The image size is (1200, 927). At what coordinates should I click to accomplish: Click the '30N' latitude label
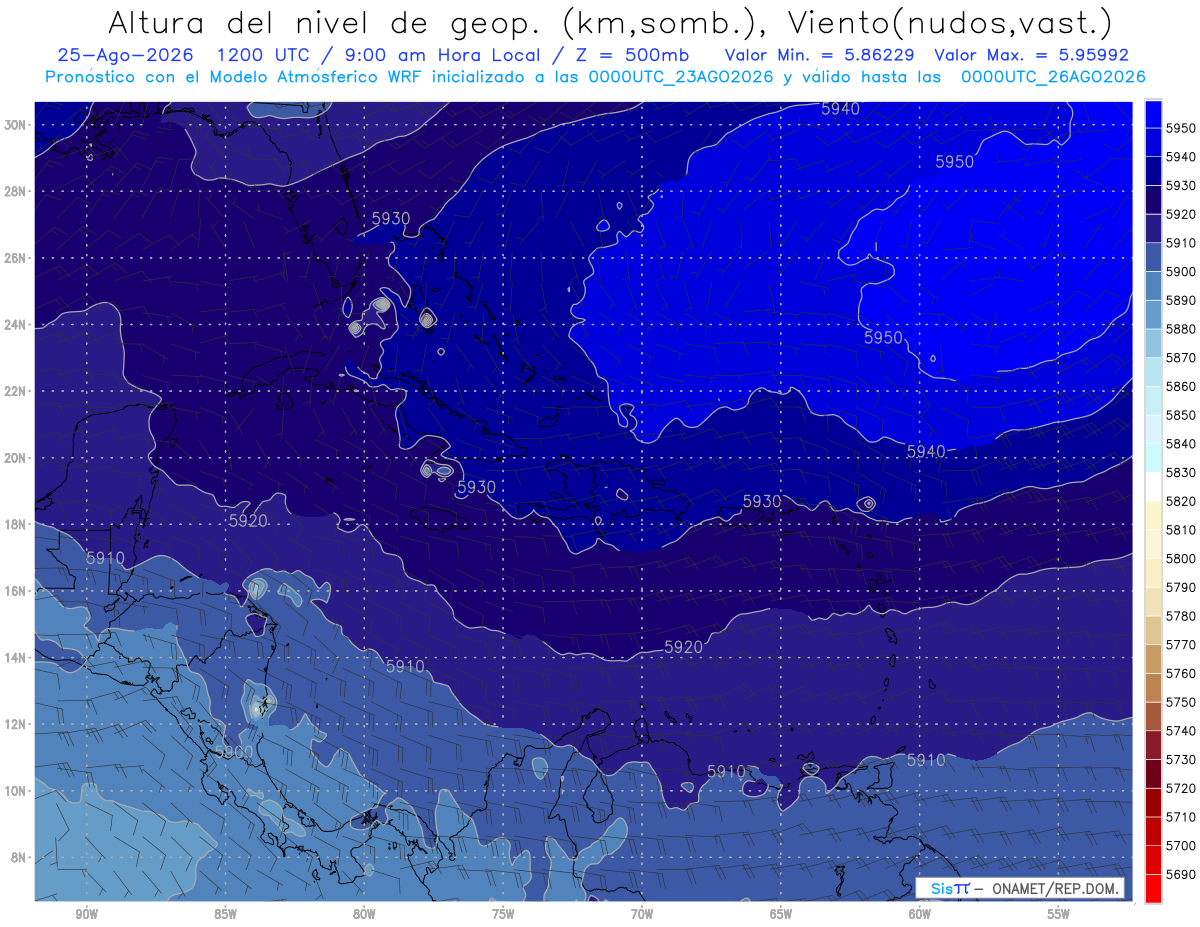coord(17,125)
